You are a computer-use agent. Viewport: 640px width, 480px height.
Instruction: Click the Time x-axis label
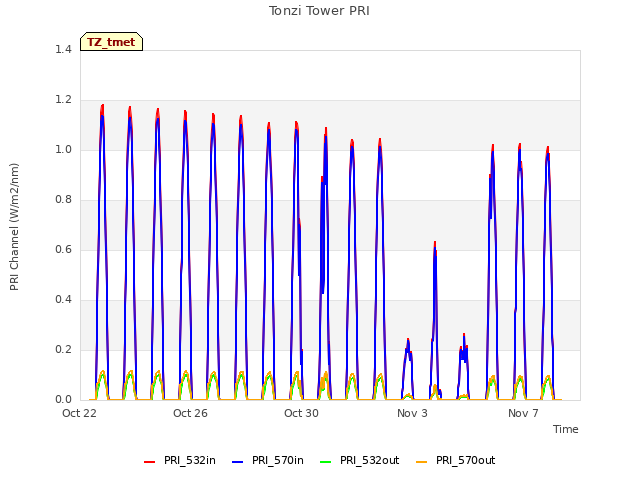pyautogui.click(x=566, y=429)
